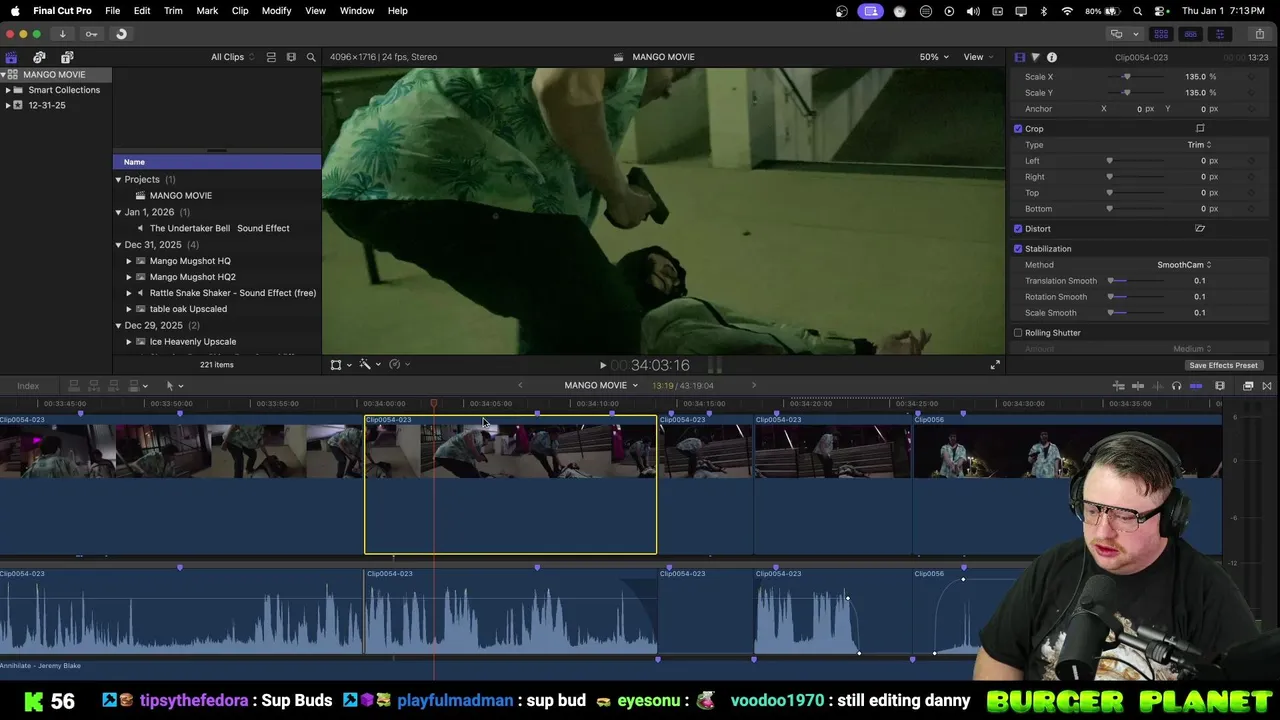Open the Keyword Editor key icon
1280x720 pixels.
pos(91,34)
